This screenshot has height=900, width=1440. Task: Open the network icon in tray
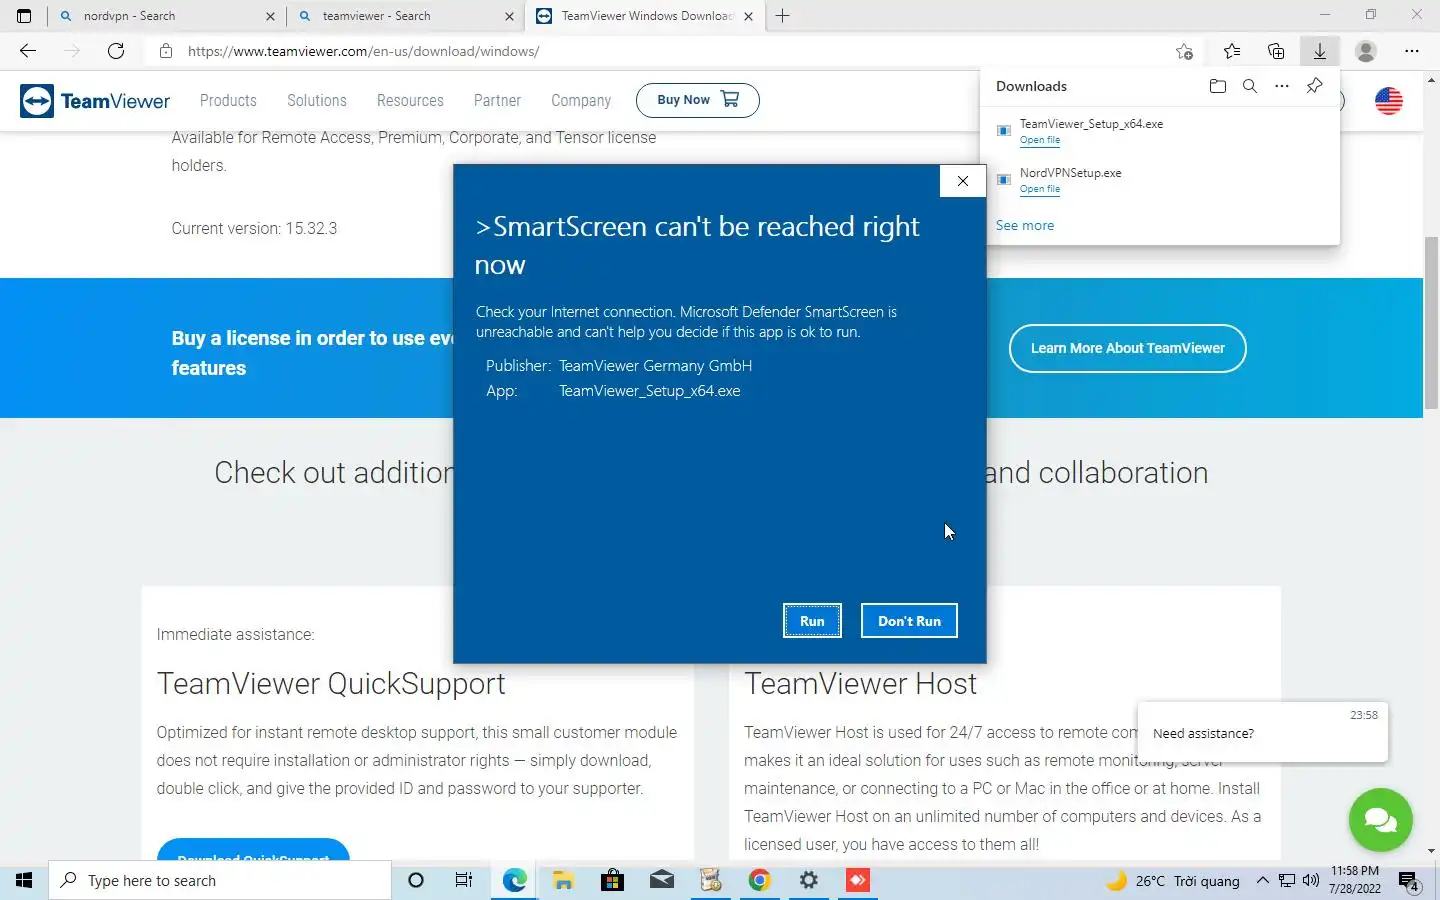coord(1287,881)
